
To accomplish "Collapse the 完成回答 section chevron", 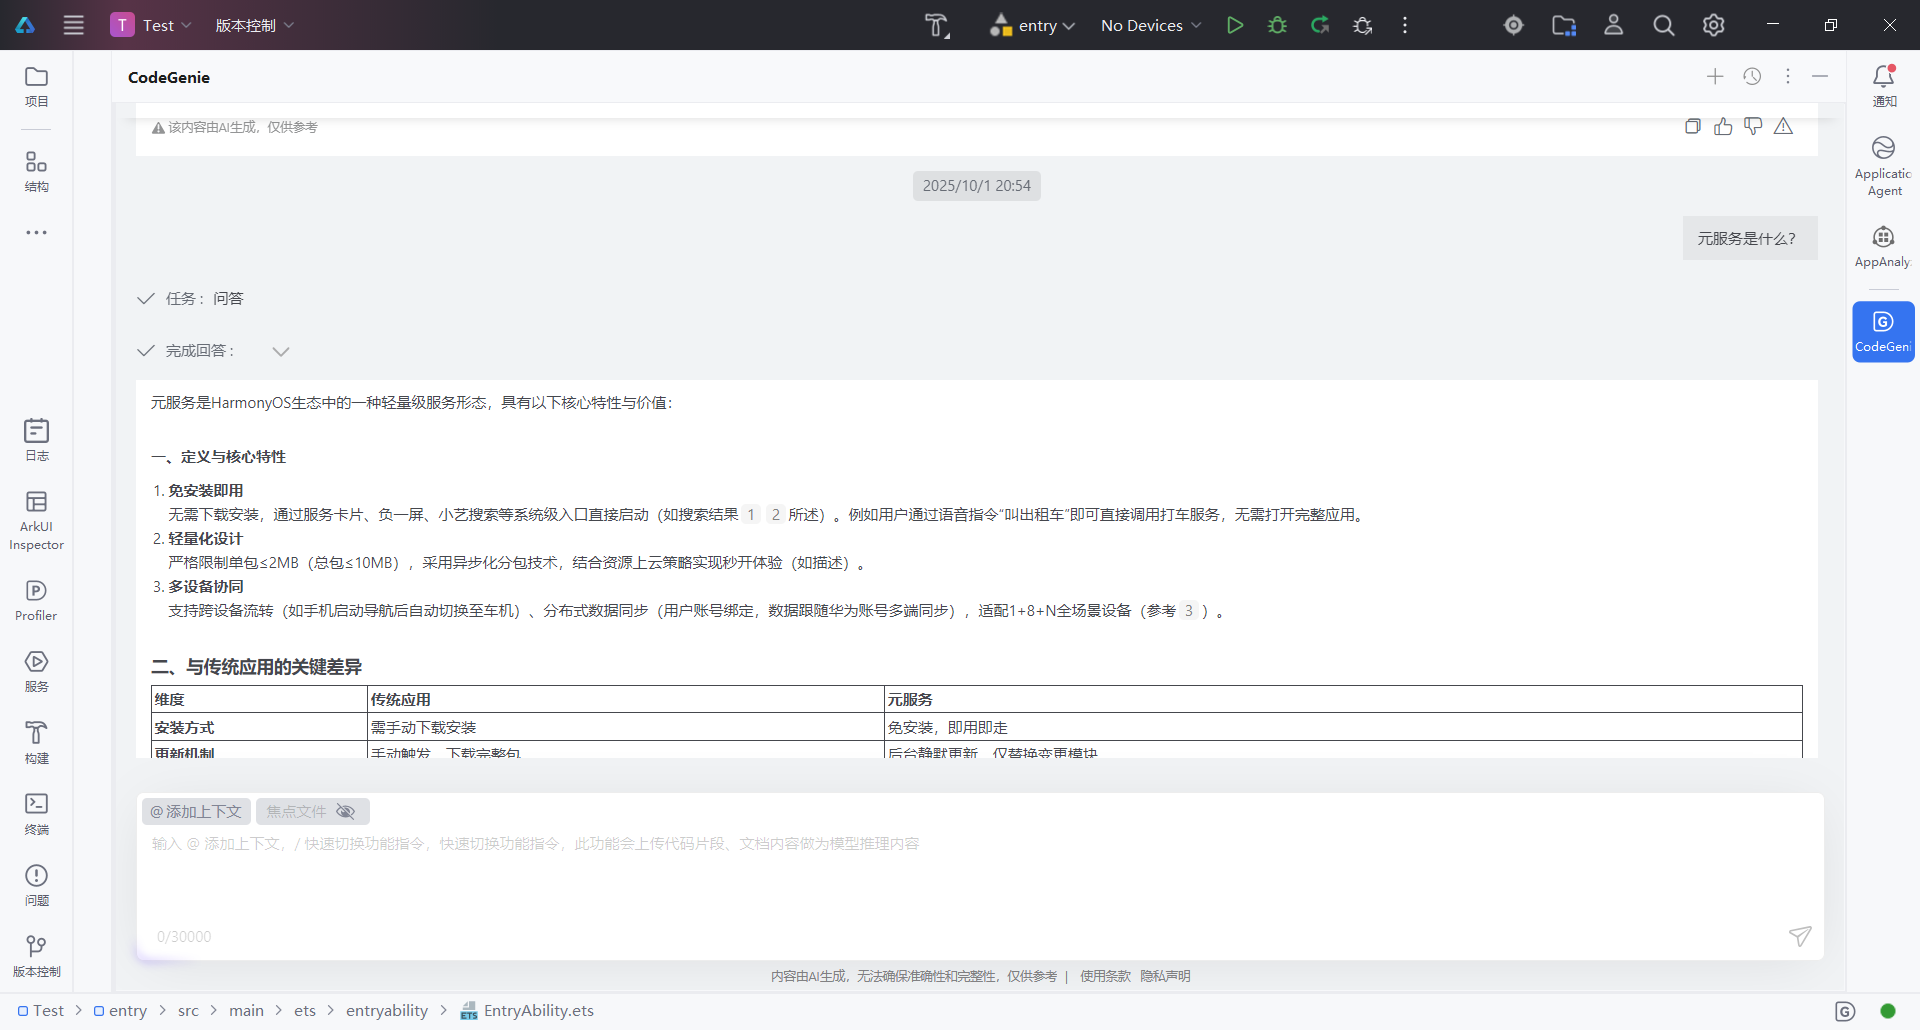I will 281,351.
